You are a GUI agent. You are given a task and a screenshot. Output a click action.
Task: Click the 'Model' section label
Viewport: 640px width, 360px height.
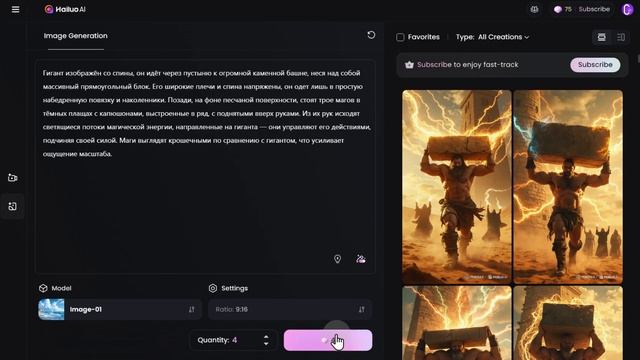tap(61, 288)
